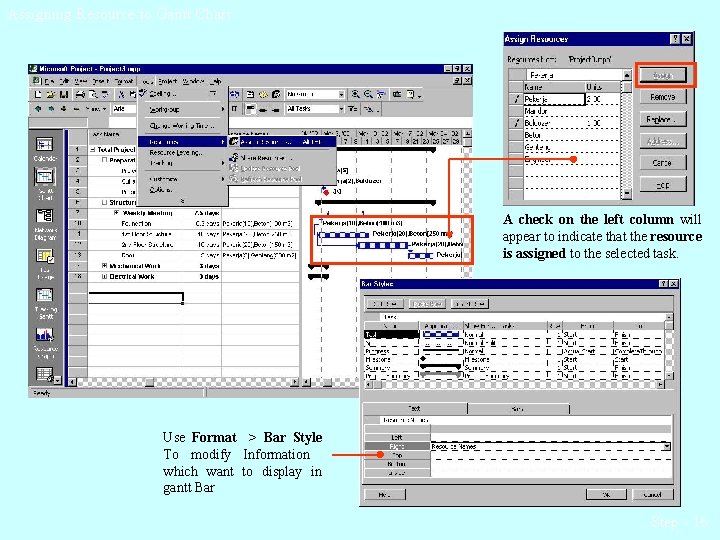This screenshot has width=720, height=540.
Task: Select Summary bar appearance swatch in Bar Styles
Action: [x=441, y=367]
